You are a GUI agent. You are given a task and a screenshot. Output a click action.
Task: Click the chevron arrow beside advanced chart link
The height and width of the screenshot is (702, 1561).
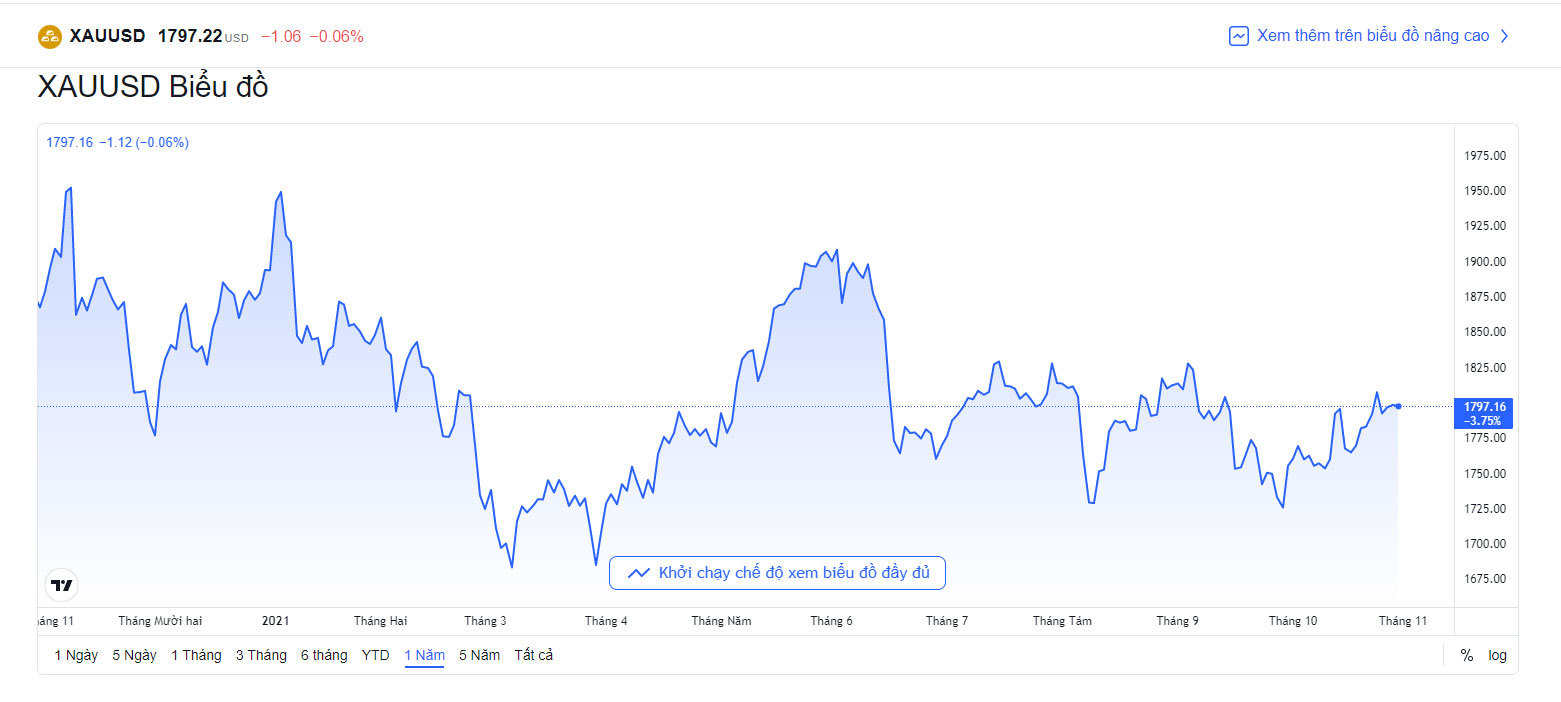1505,36
